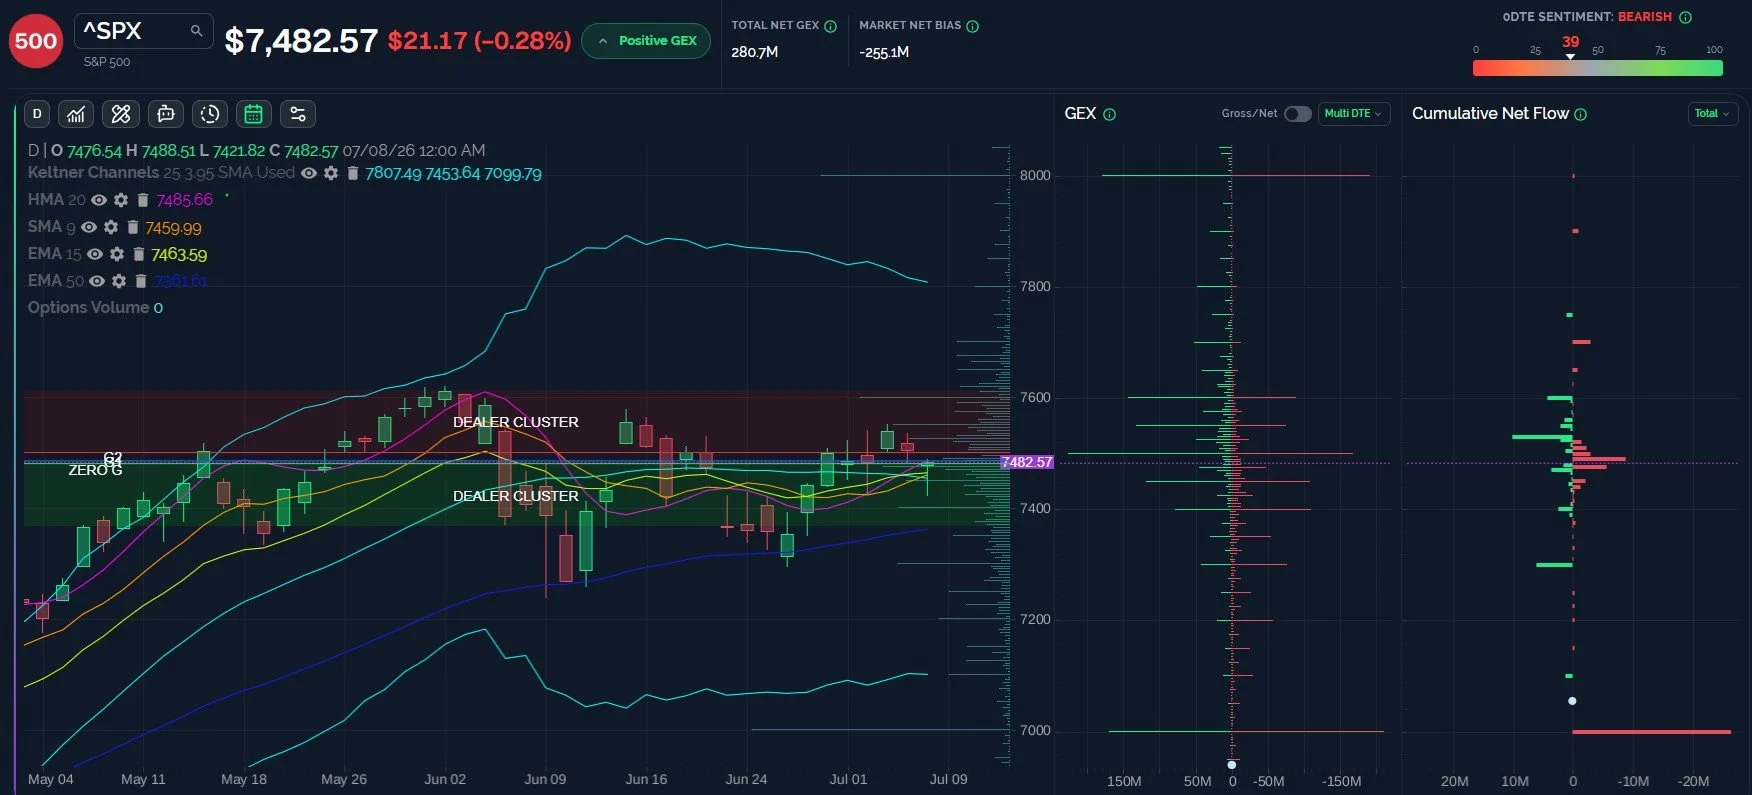Click the 280.7M Total Net GEX value

click(x=755, y=52)
